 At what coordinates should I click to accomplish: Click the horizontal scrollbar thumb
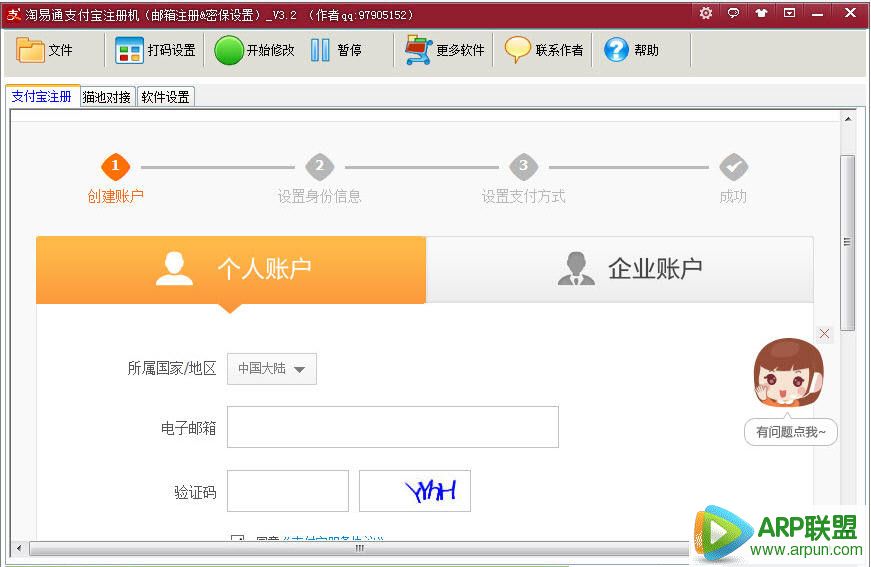[359, 549]
